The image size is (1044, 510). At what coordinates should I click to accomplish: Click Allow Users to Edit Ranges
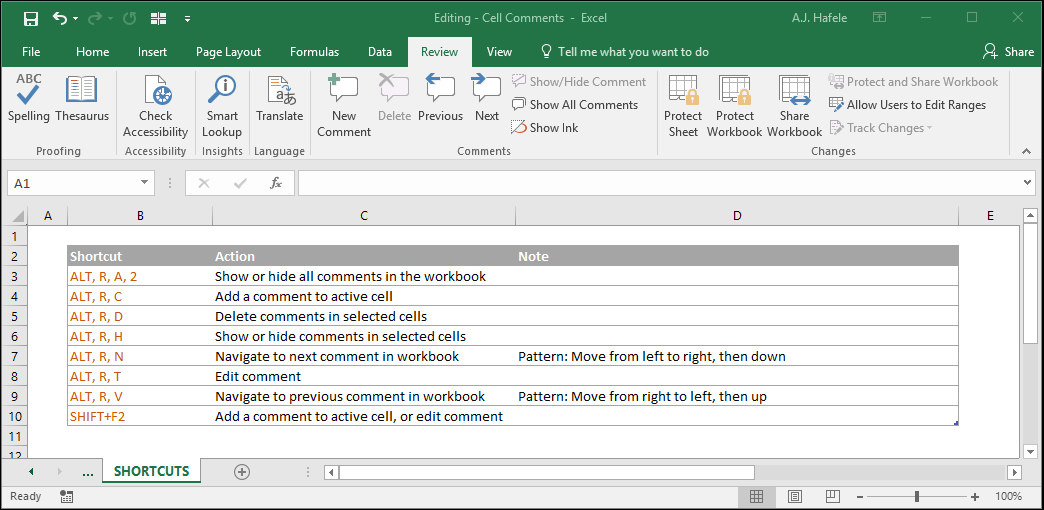point(907,105)
